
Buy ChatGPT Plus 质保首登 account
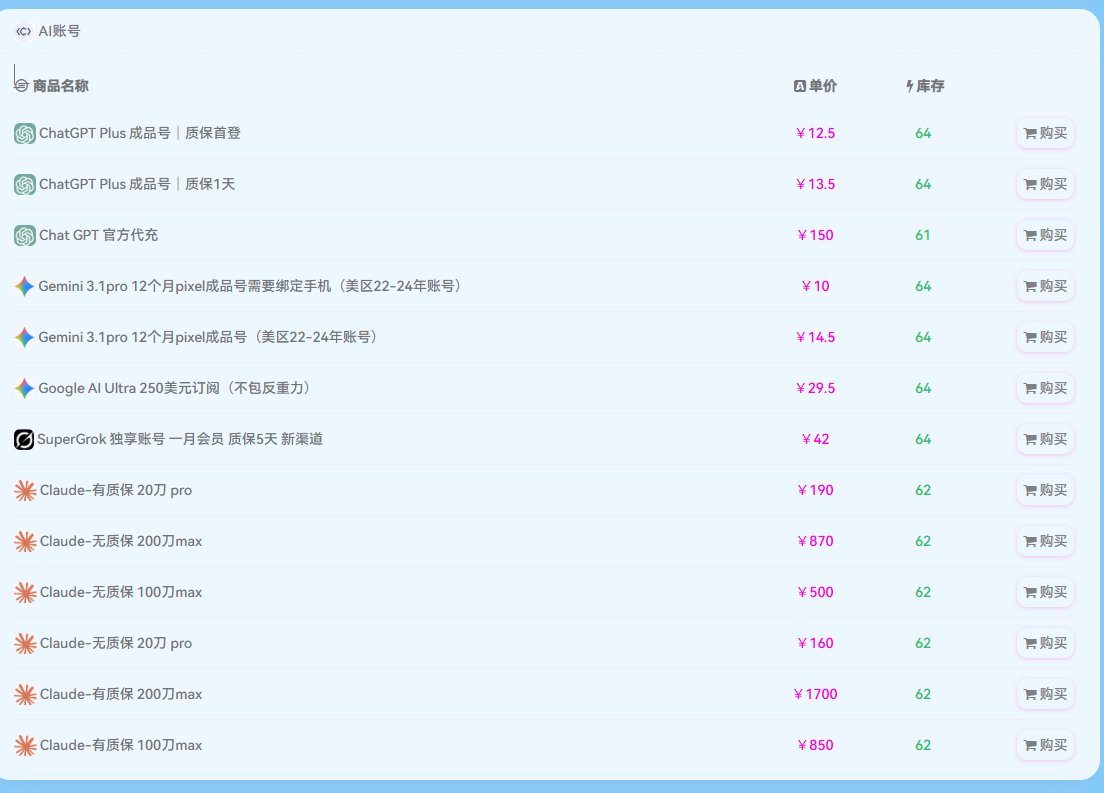1045,133
